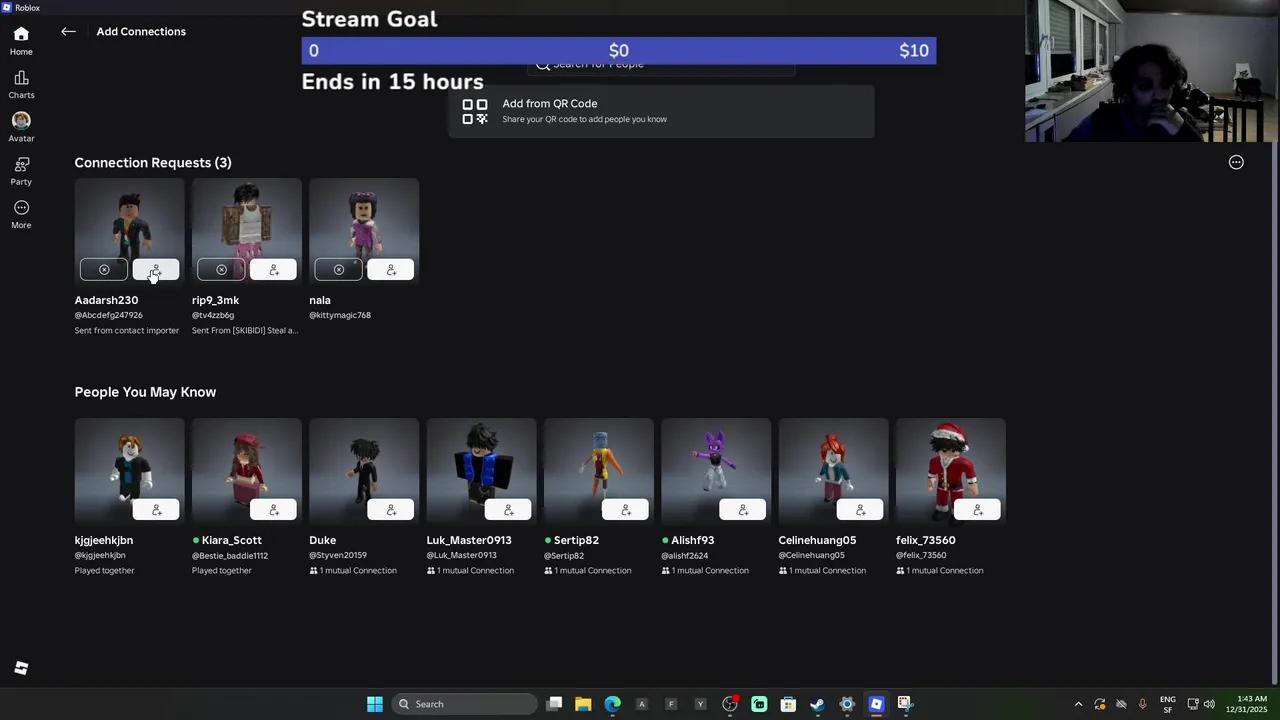Click the Aadarsh230 username
The image size is (1280, 720).
point(106,300)
